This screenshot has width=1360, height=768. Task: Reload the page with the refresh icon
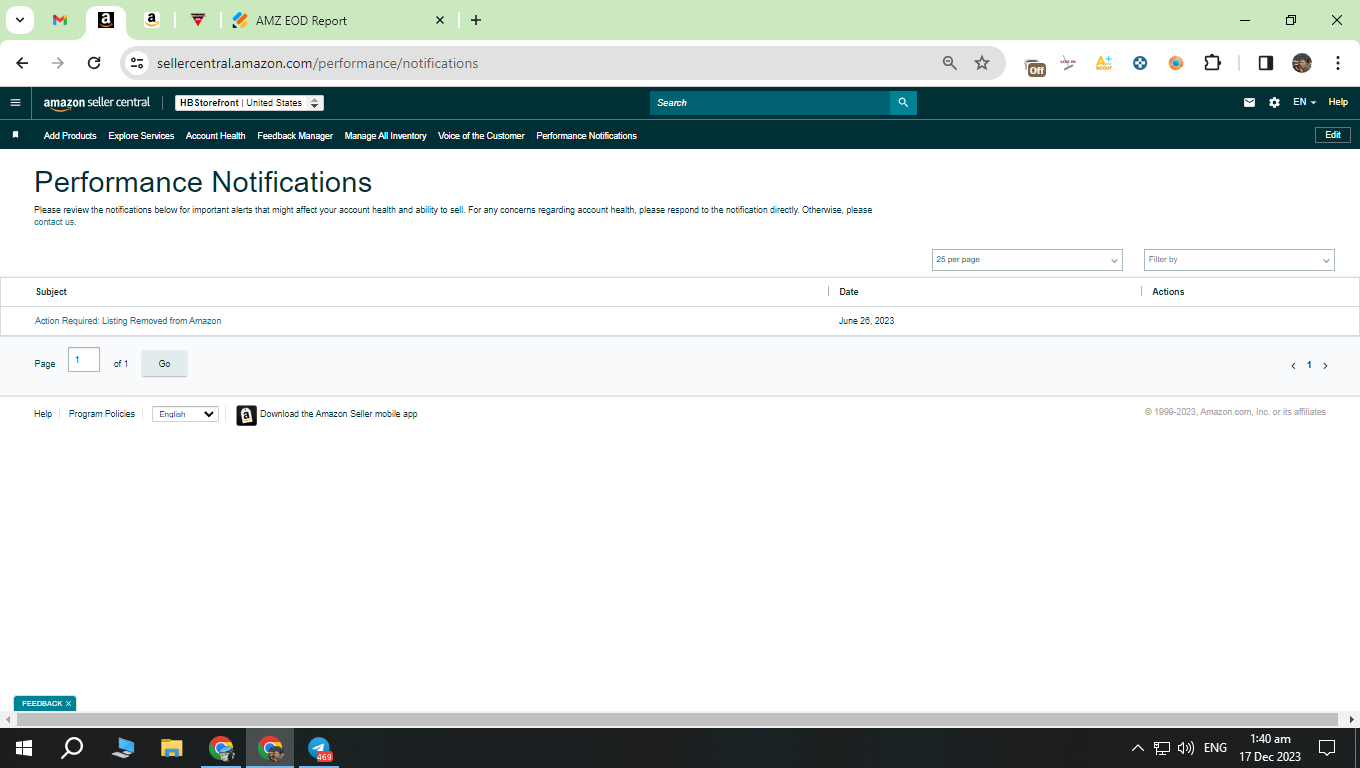pos(94,63)
